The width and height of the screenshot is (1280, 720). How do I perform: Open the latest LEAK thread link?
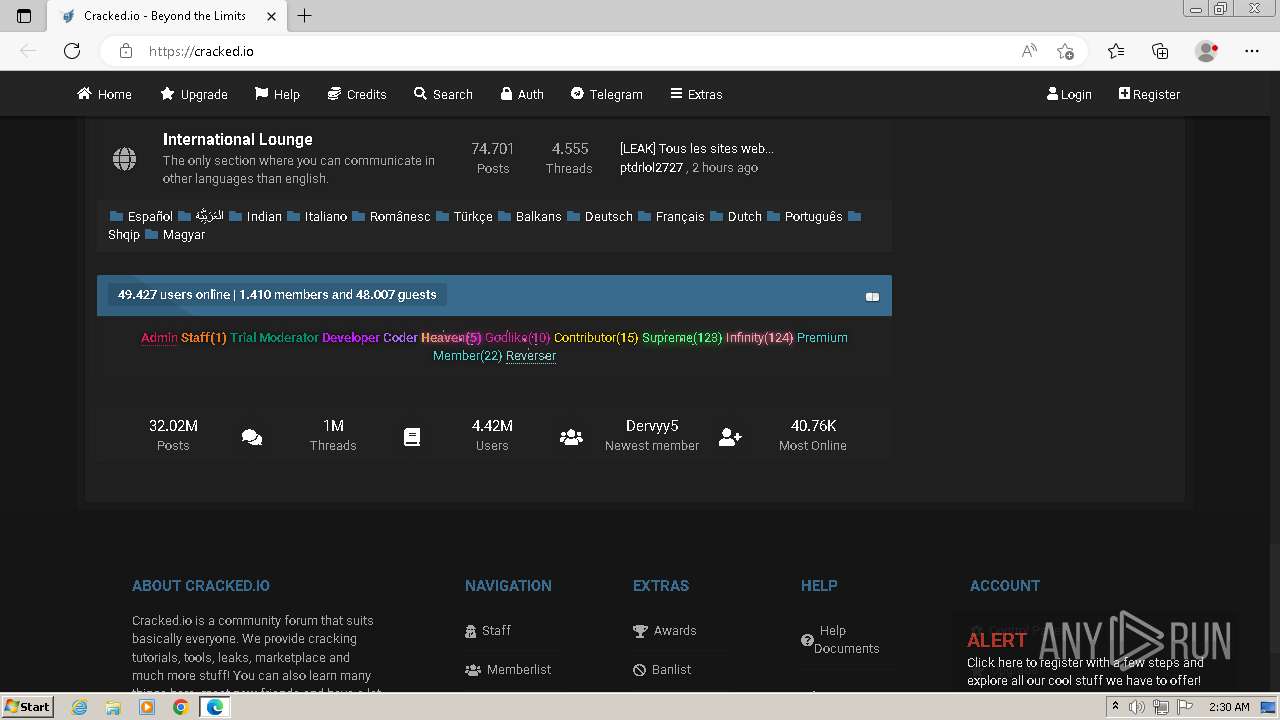(x=696, y=148)
